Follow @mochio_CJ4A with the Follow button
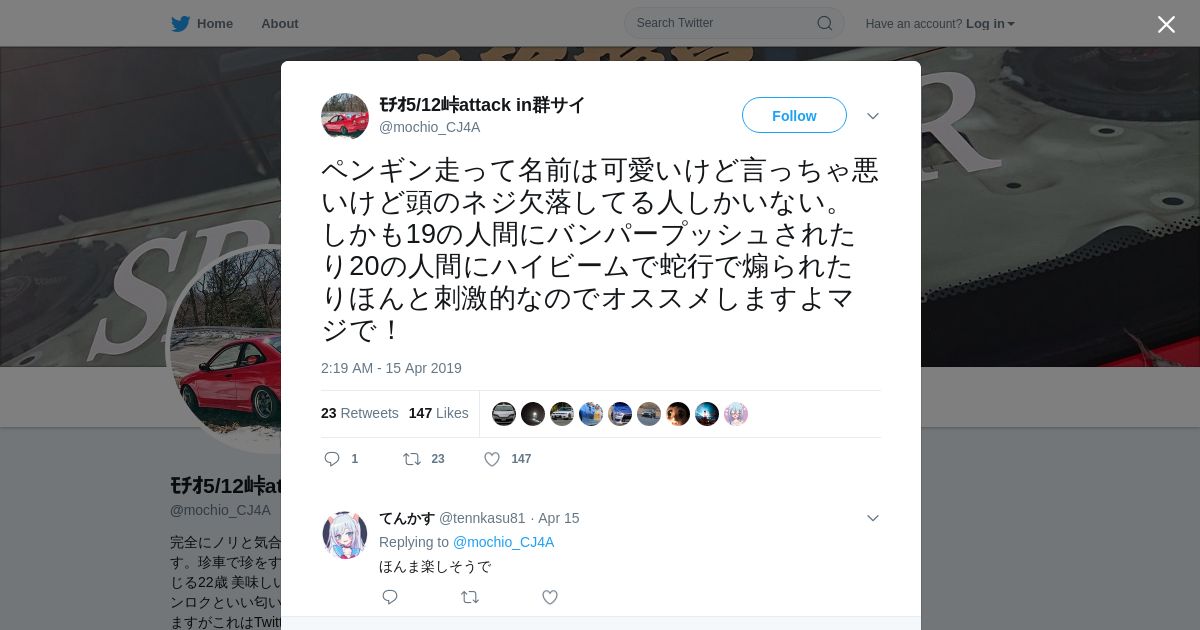The width and height of the screenshot is (1200, 630). pyautogui.click(x=794, y=115)
